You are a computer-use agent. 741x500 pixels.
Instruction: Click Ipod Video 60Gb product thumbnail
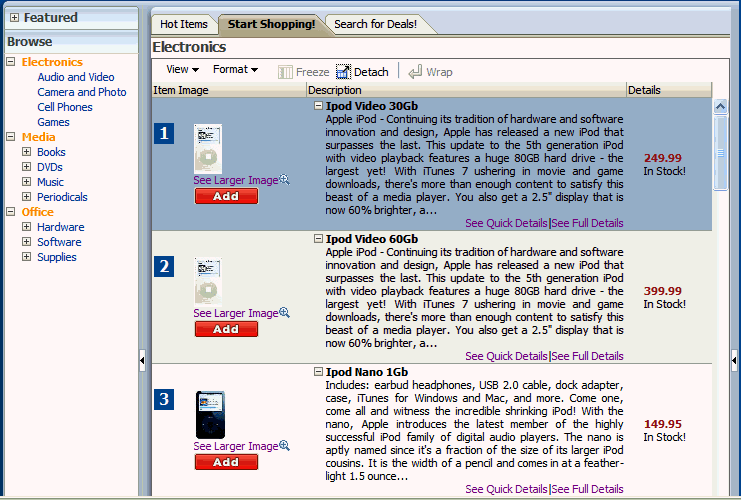coord(208,282)
